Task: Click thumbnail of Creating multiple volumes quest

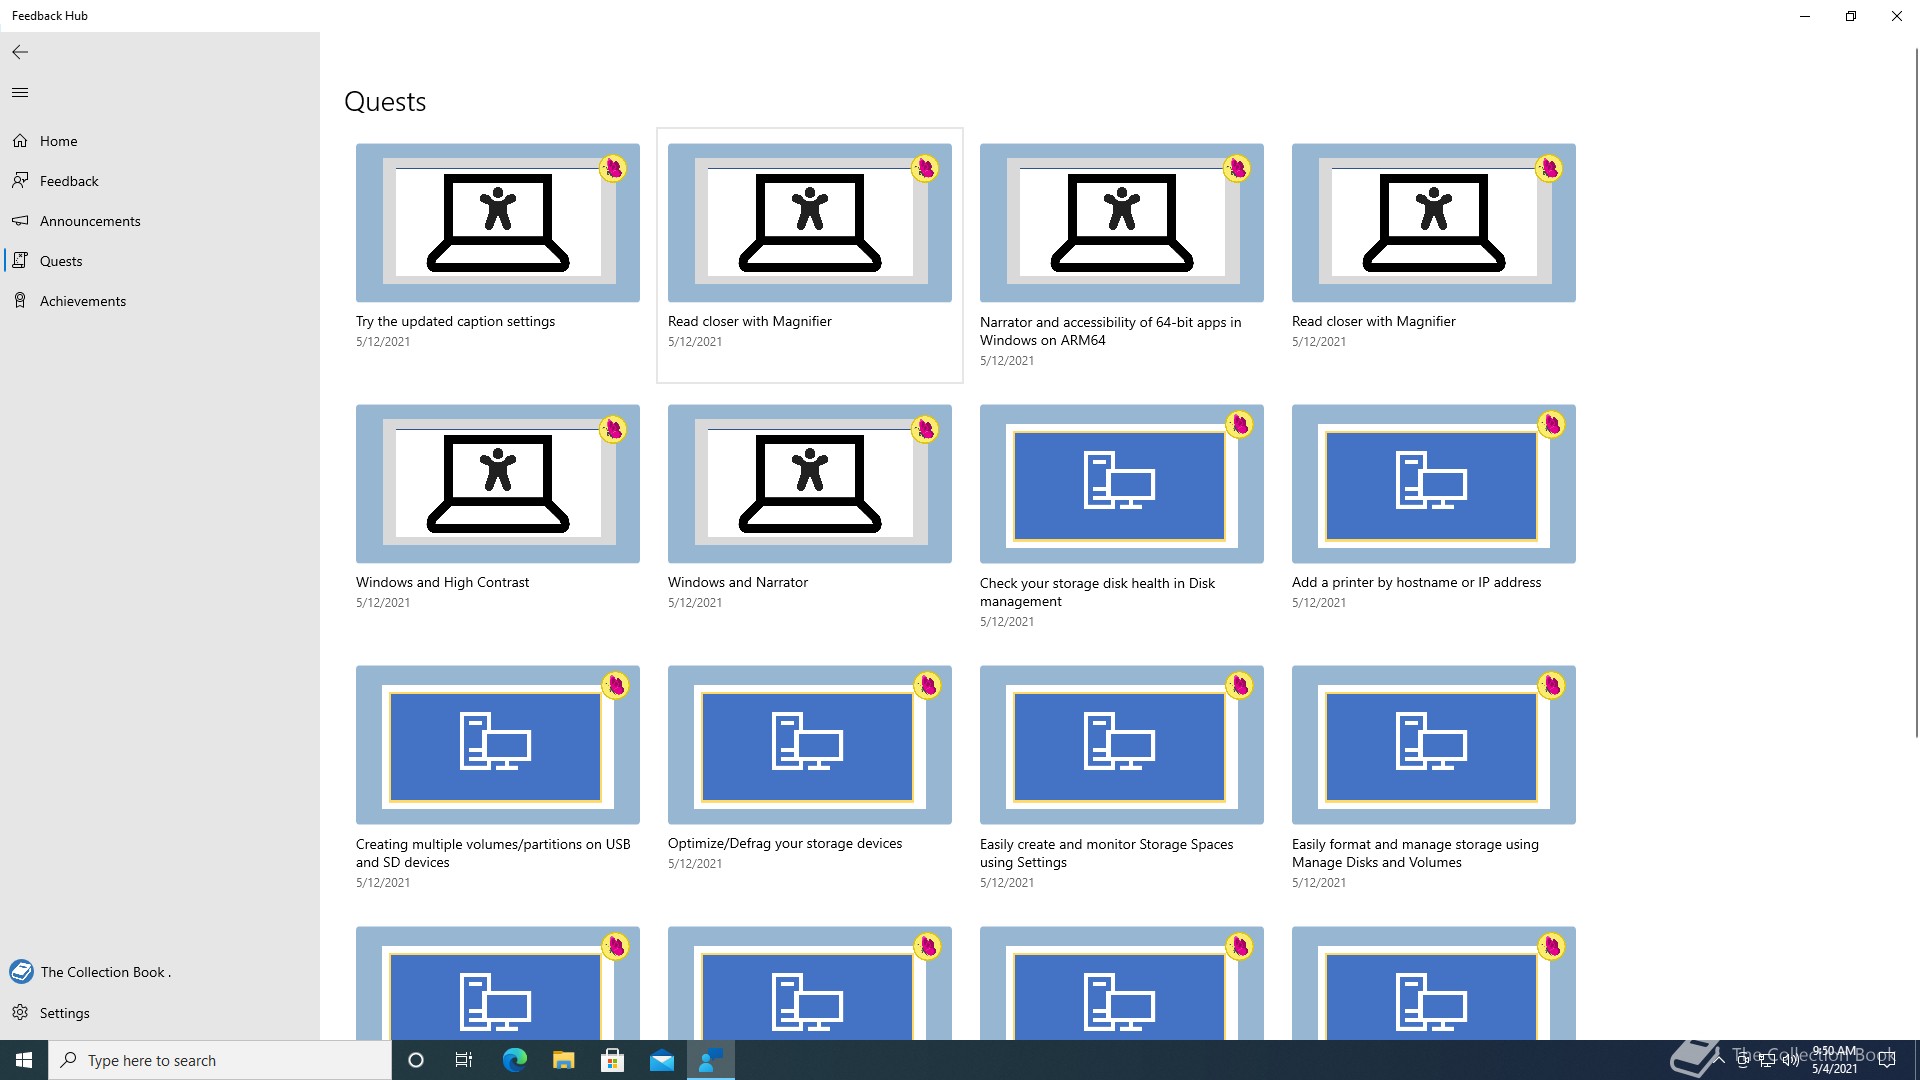Action: pyautogui.click(x=498, y=745)
